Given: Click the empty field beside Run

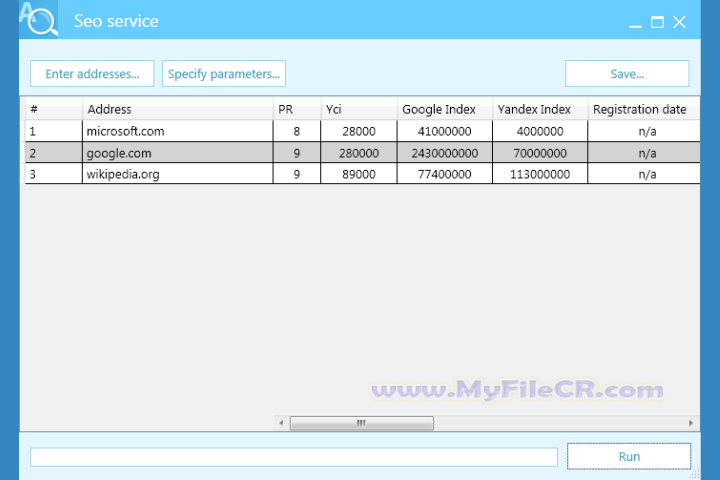Looking at the screenshot, I should 294,457.
